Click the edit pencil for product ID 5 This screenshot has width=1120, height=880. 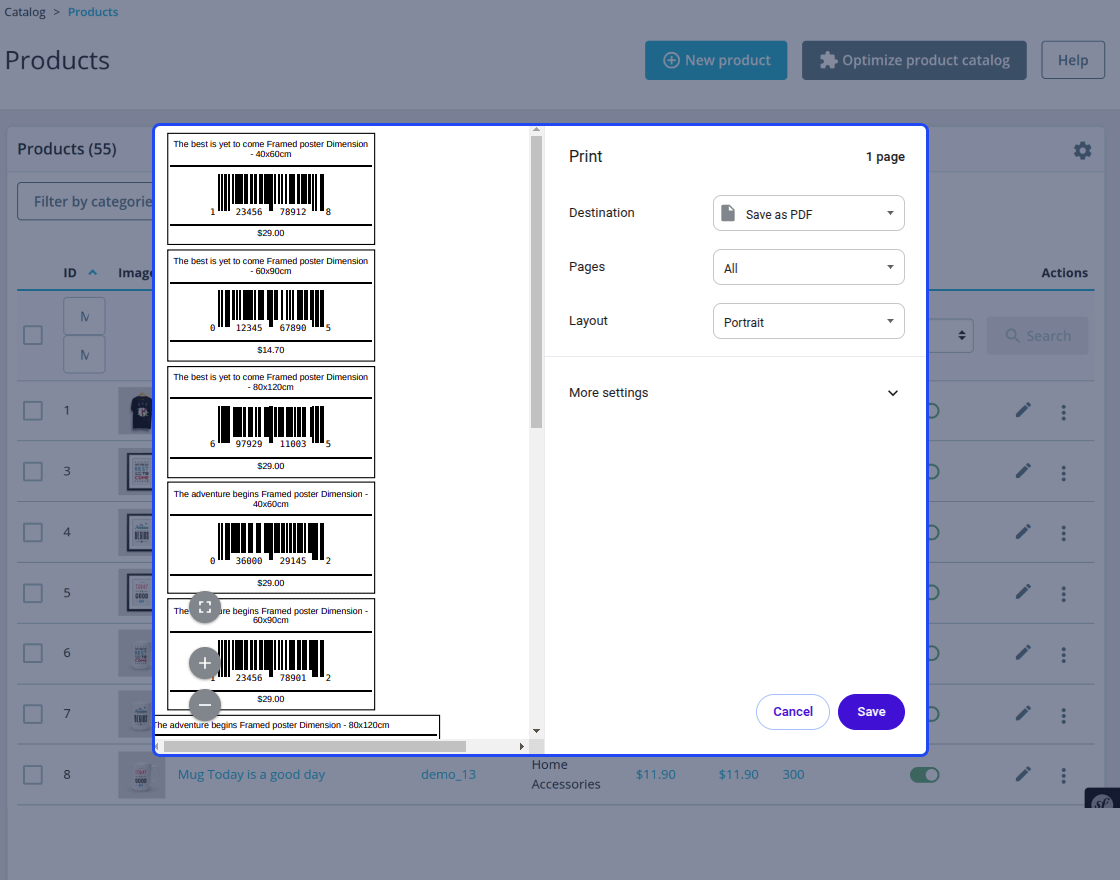coord(1023,592)
